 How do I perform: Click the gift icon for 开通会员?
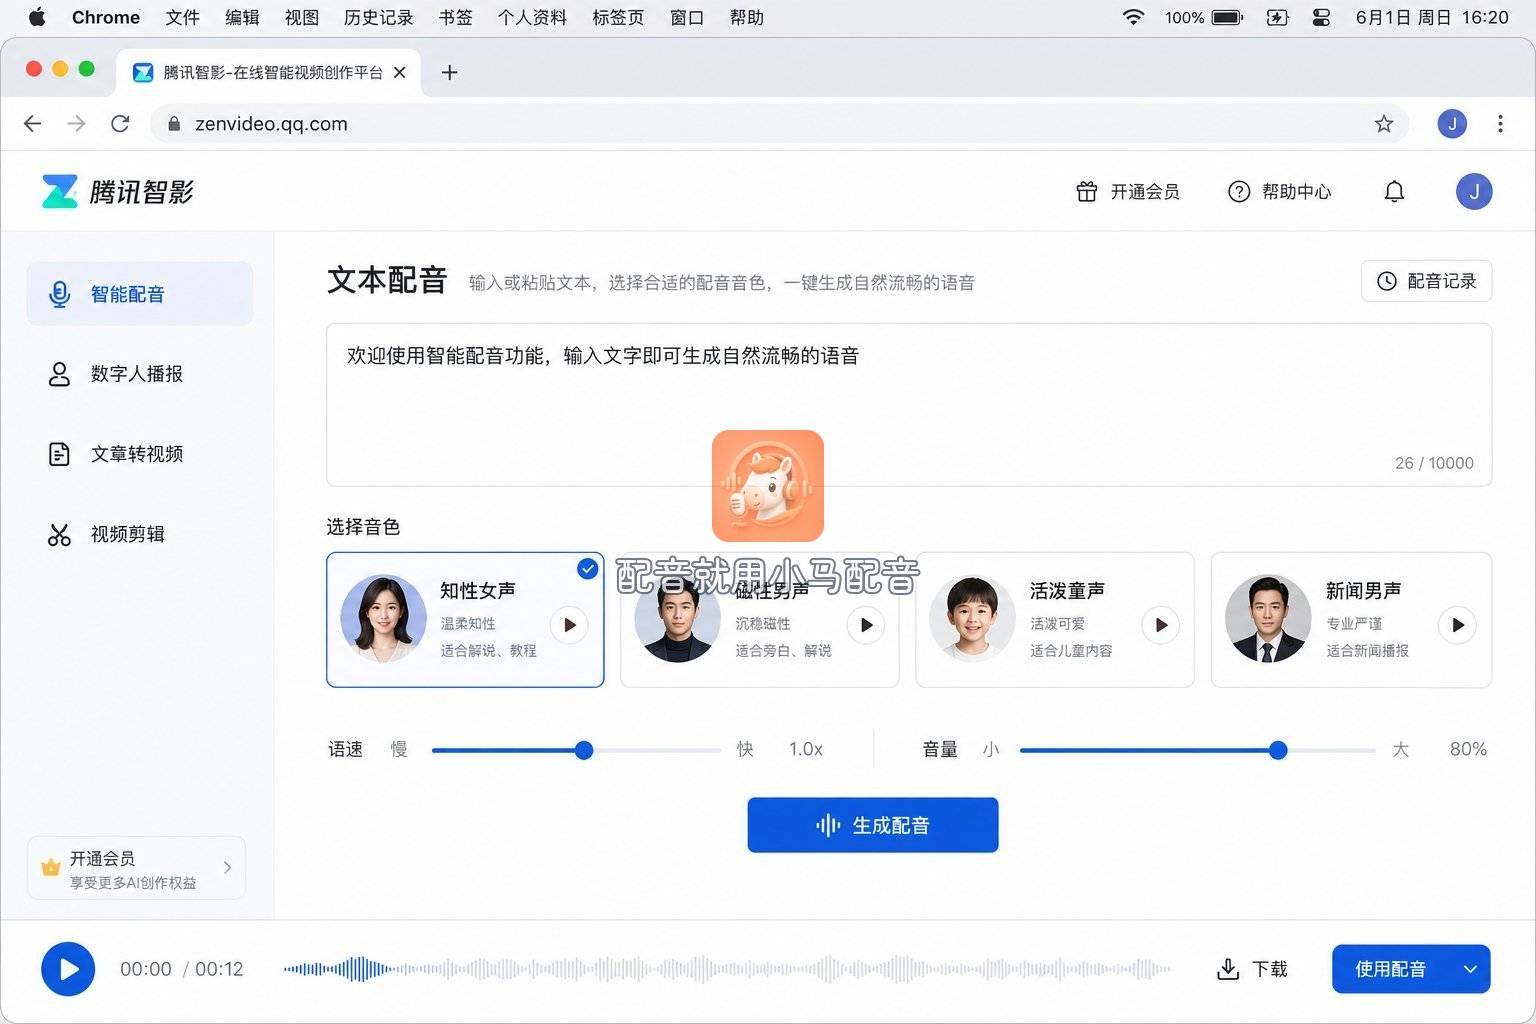tap(1086, 191)
